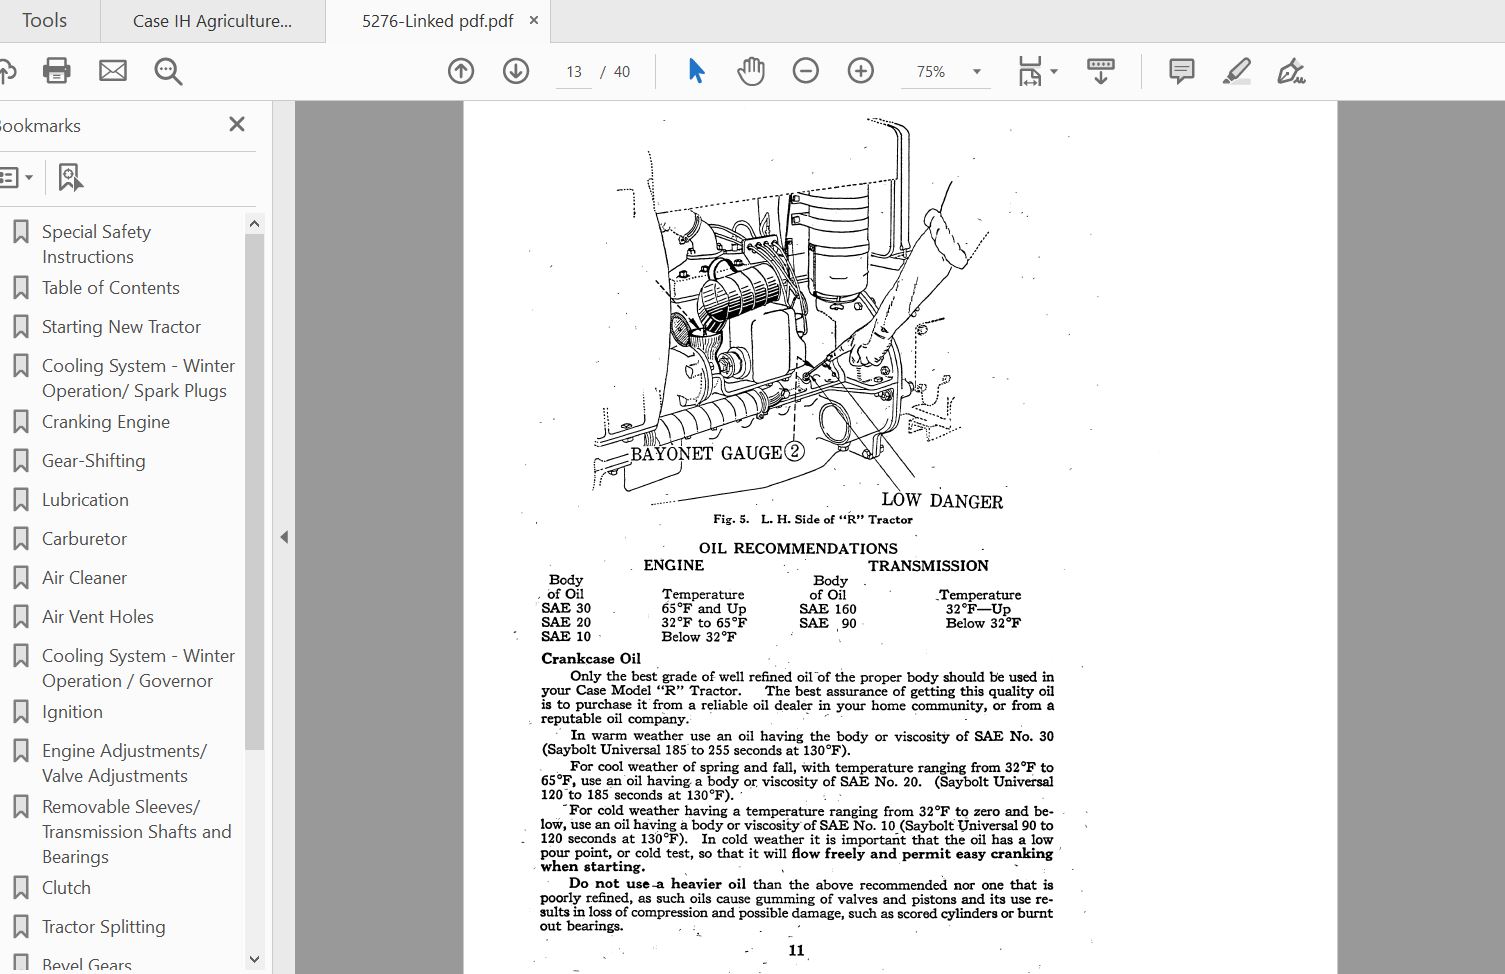Screen dimensions: 1505x974
Task: Click bookmark icon beside Table of Contents
Action: [x=20, y=288]
